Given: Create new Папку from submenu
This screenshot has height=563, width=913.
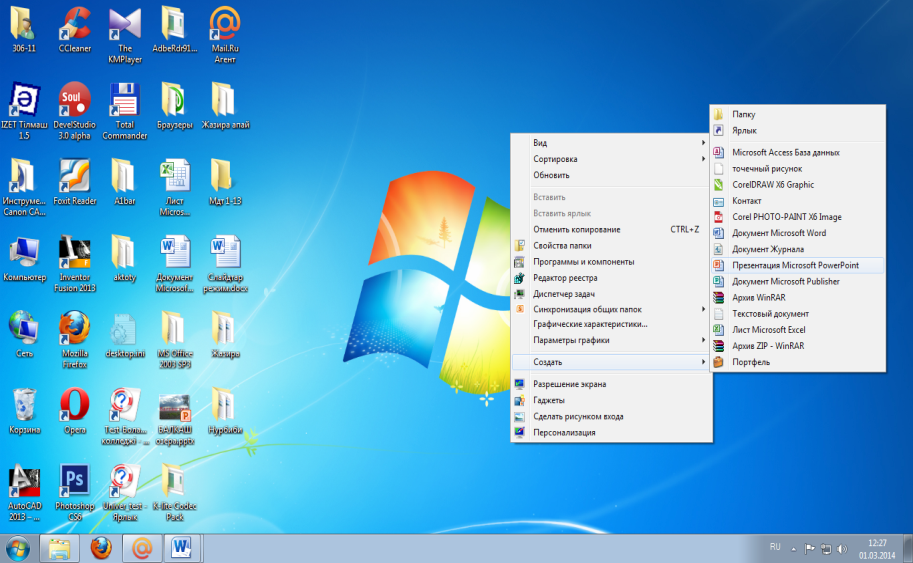Looking at the screenshot, I should tap(743, 114).
